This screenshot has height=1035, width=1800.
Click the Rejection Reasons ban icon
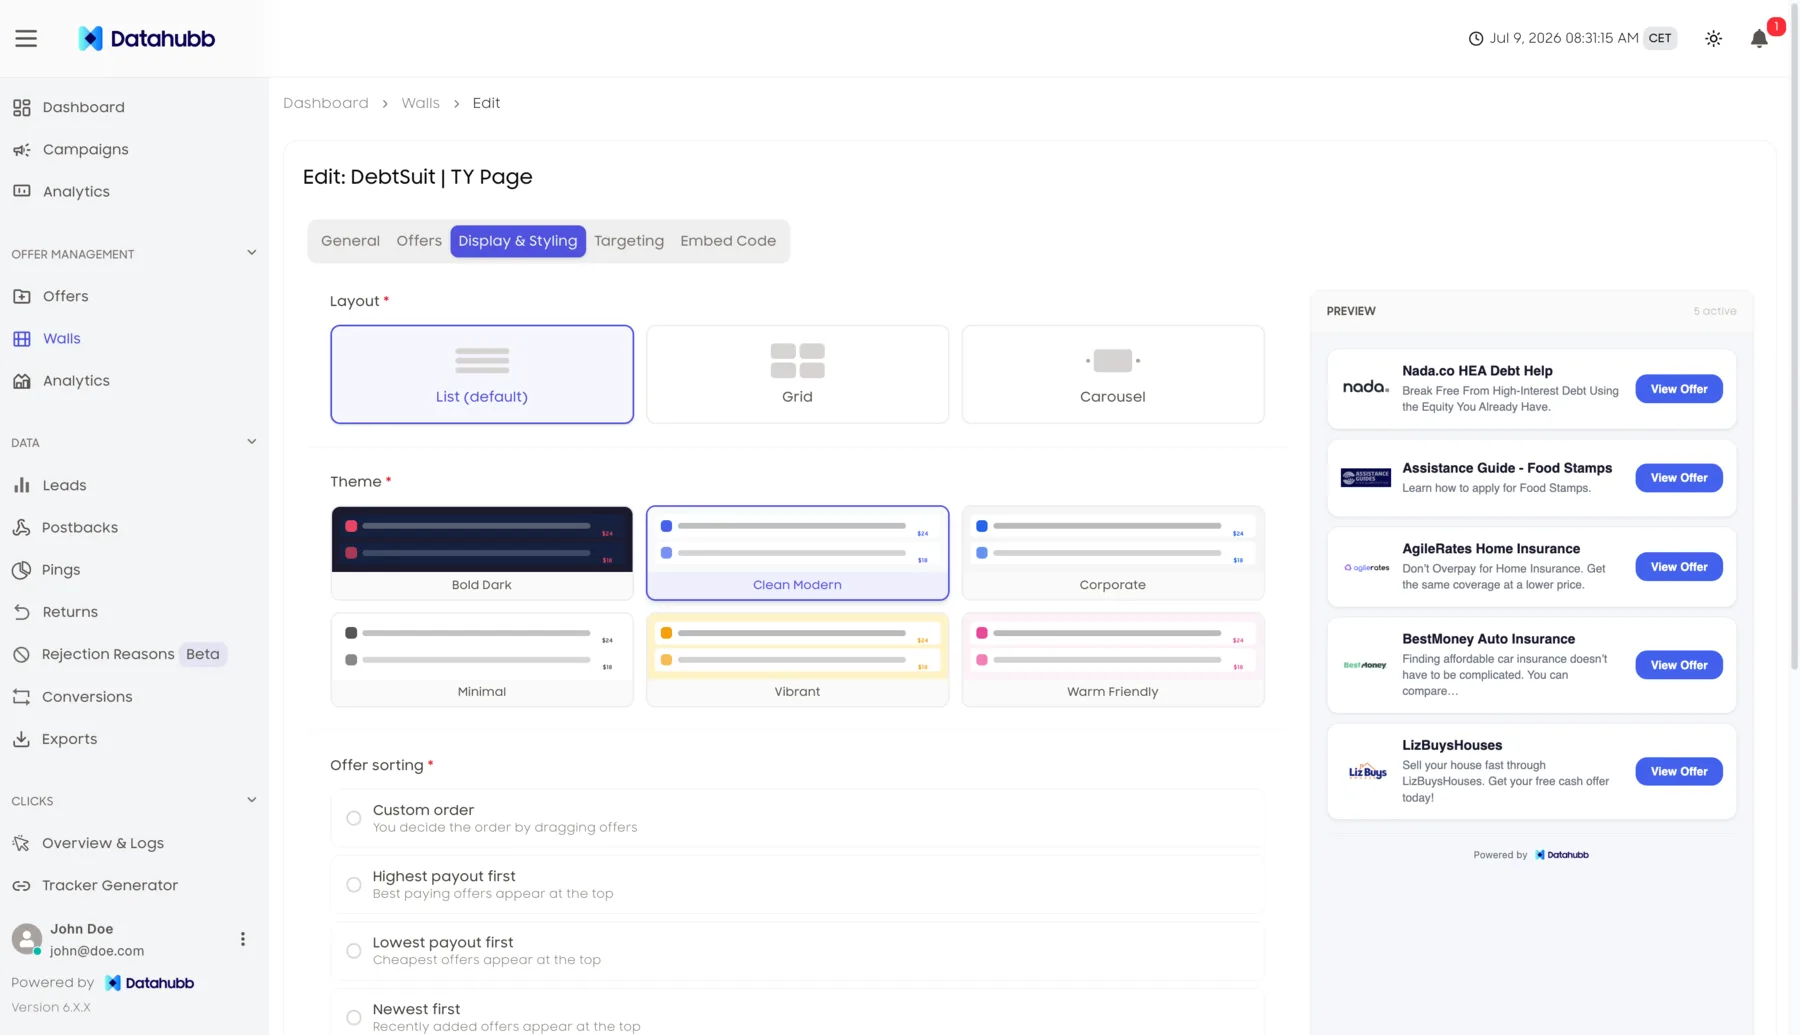coord(22,654)
